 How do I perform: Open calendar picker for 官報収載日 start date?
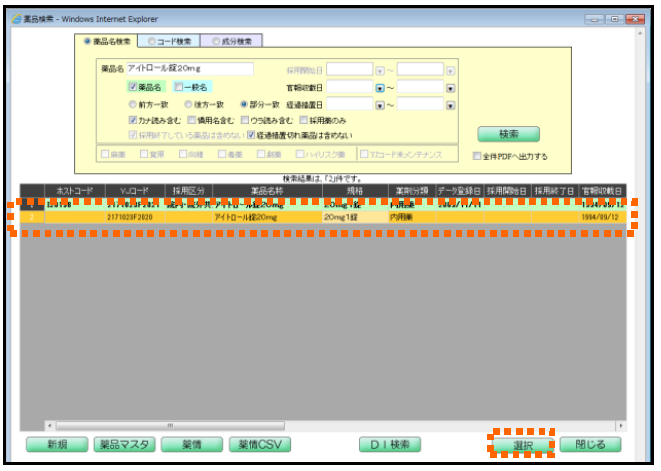380,87
